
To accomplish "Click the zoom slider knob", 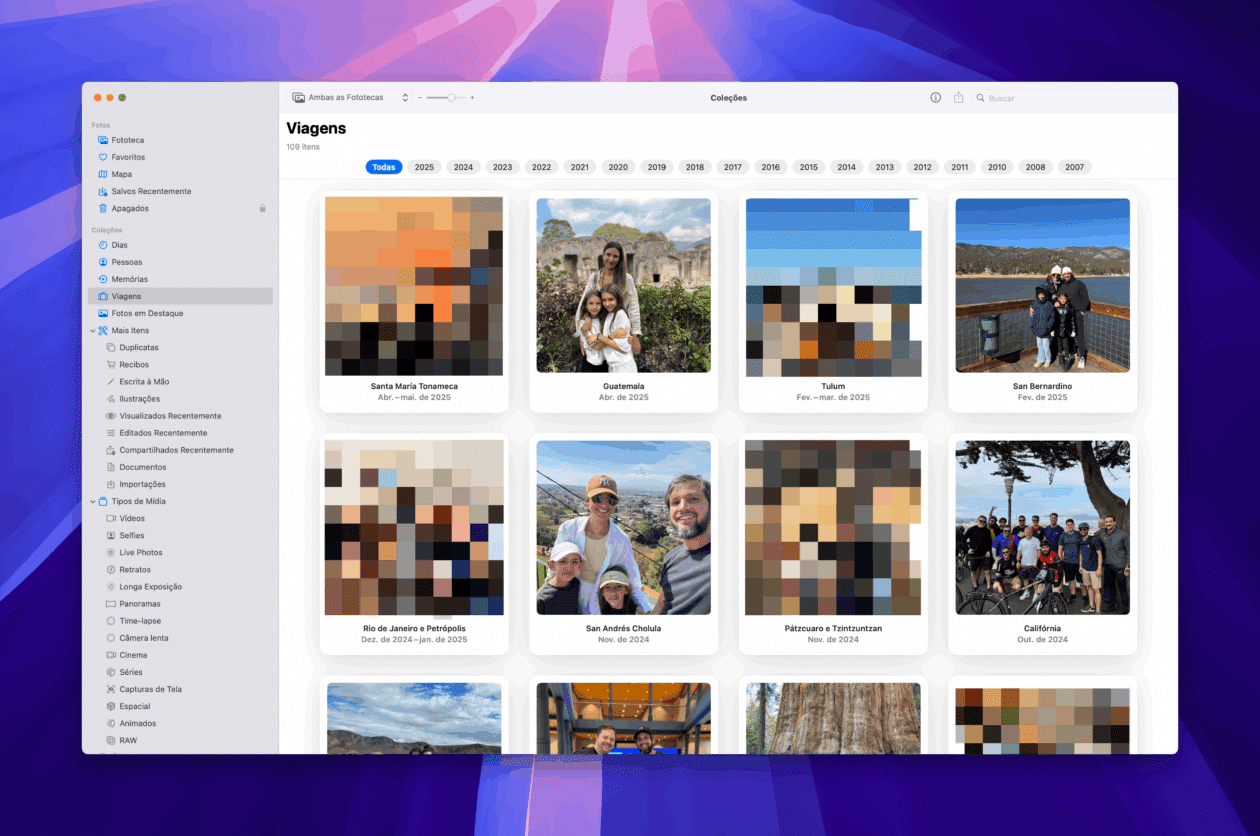I will (x=452, y=98).
